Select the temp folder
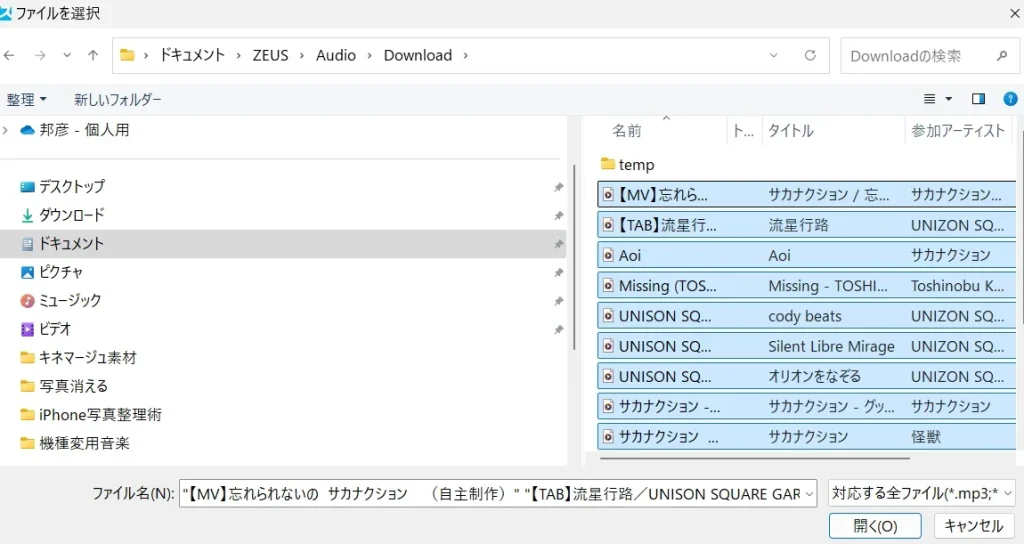The width and height of the screenshot is (1024, 544). (x=628, y=165)
